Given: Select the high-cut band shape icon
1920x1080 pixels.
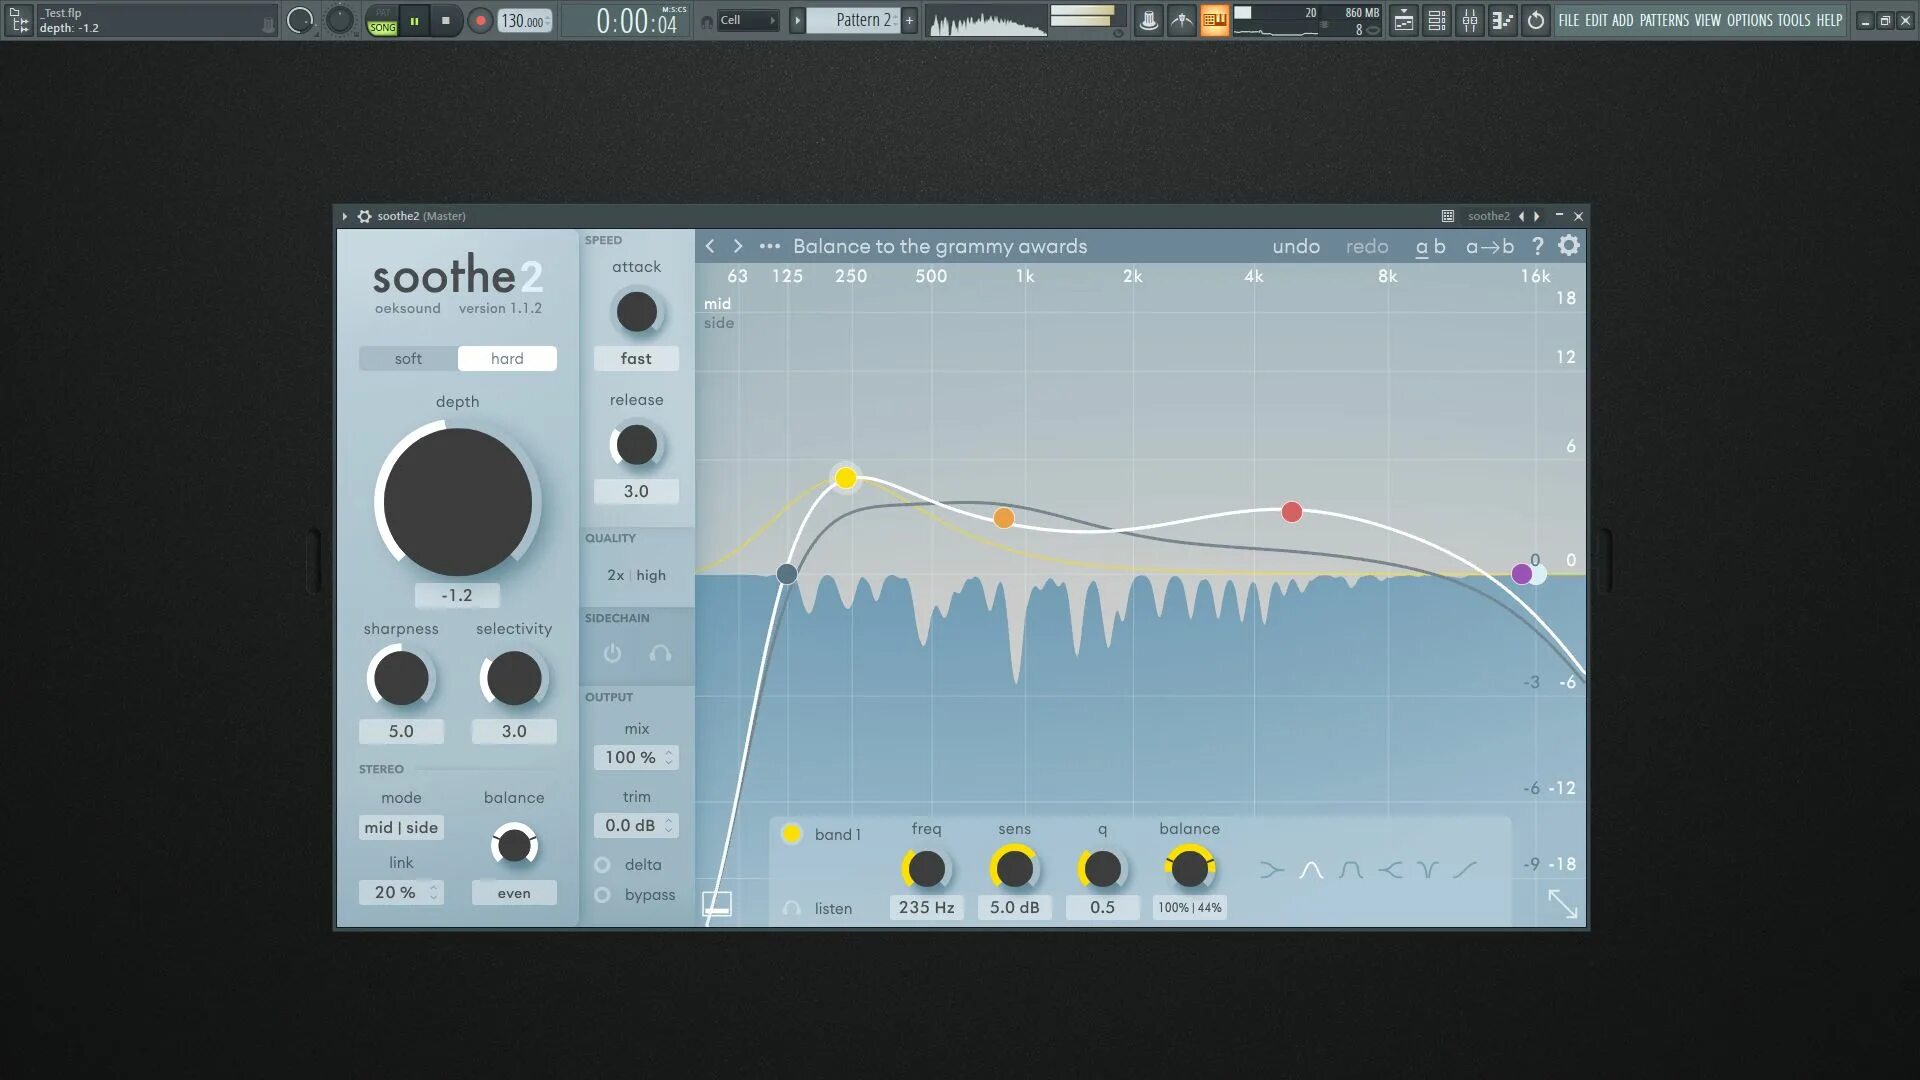Looking at the screenshot, I should click(1390, 870).
